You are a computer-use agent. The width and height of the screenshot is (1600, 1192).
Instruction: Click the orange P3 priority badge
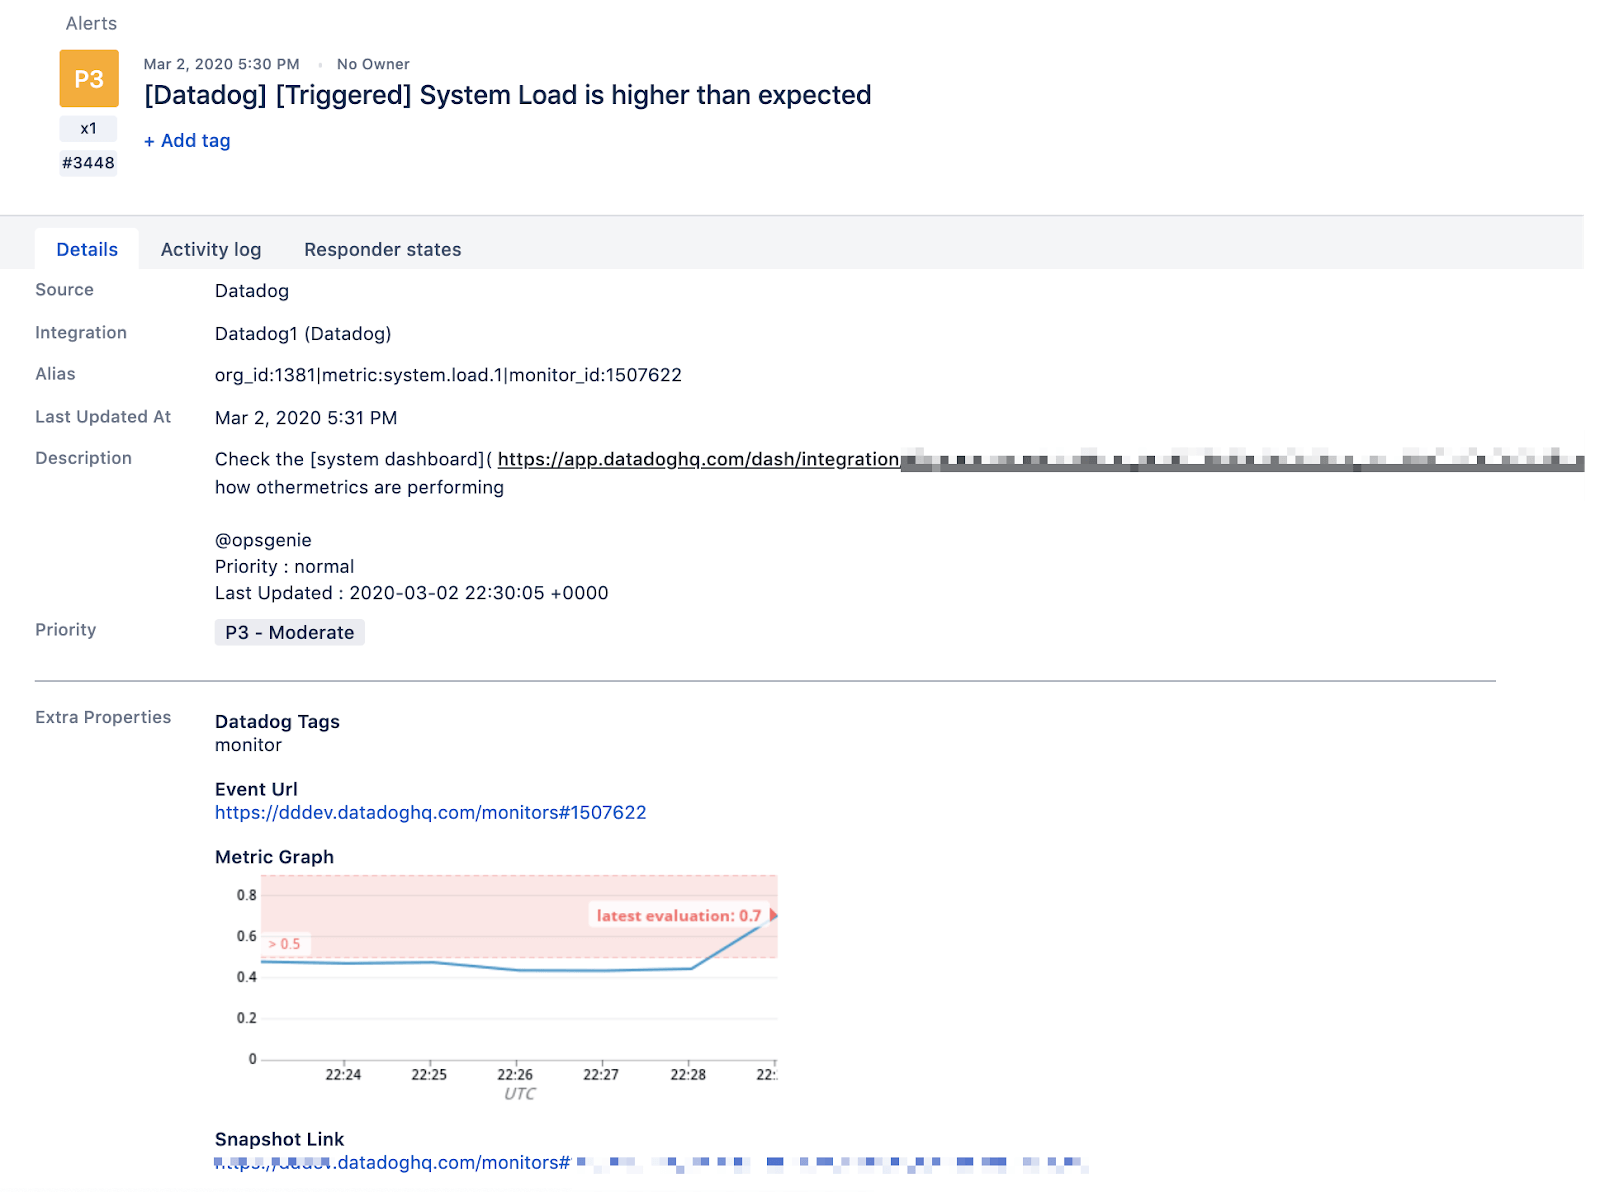pyautogui.click(x=88, y=78)
